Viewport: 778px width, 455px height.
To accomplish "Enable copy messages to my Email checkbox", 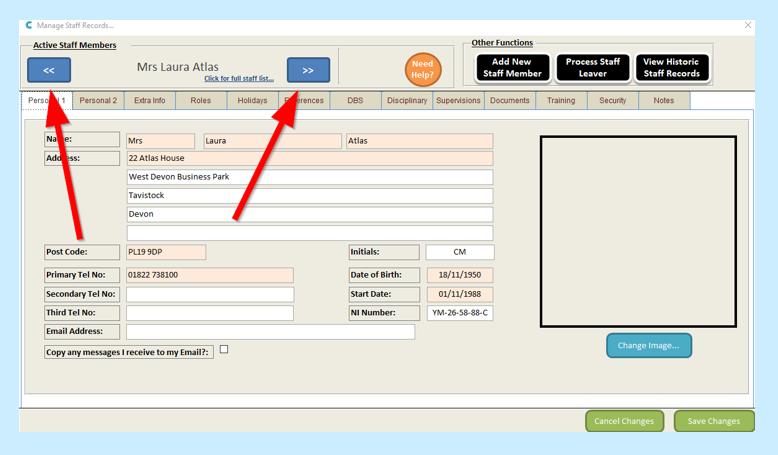I will pos(224,350).
